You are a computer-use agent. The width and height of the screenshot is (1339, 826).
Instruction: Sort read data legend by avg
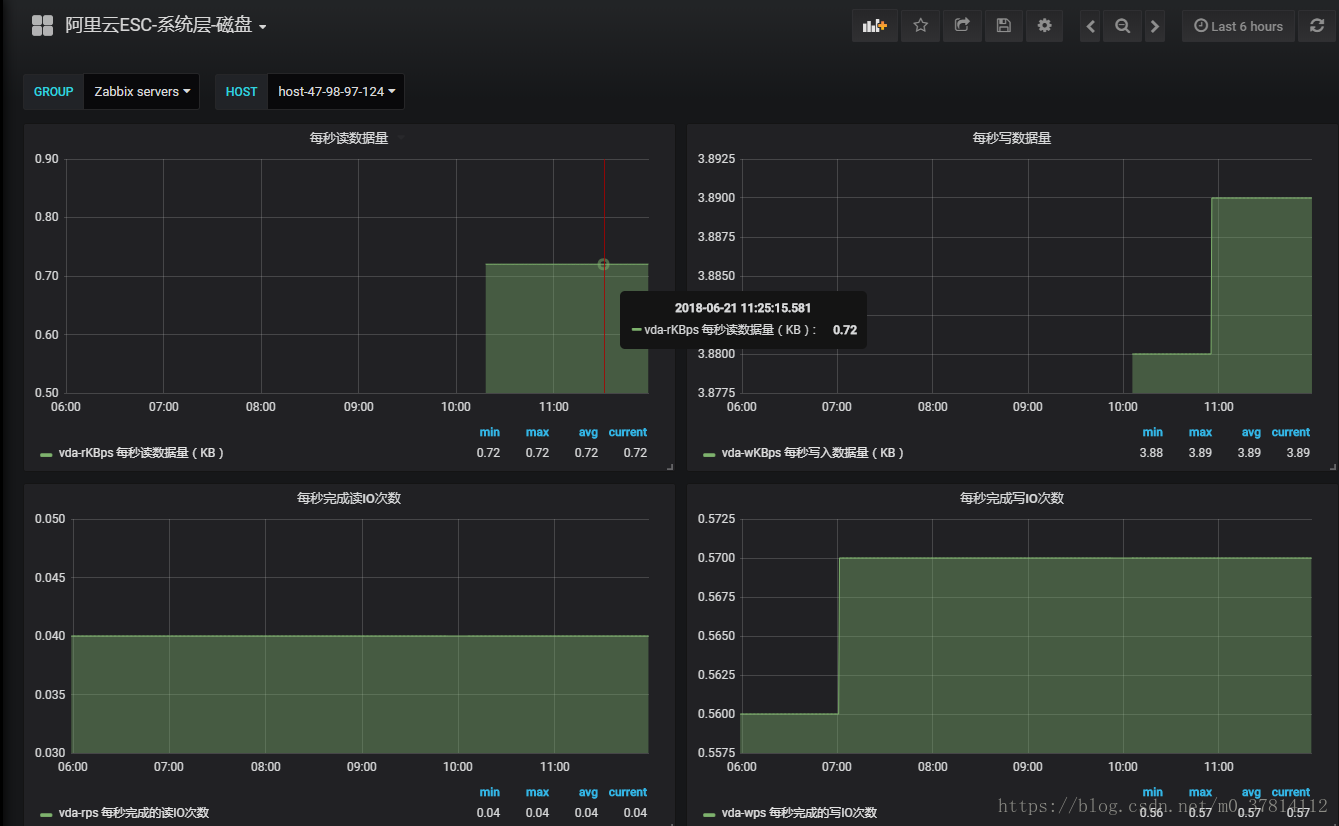(588, 432)
